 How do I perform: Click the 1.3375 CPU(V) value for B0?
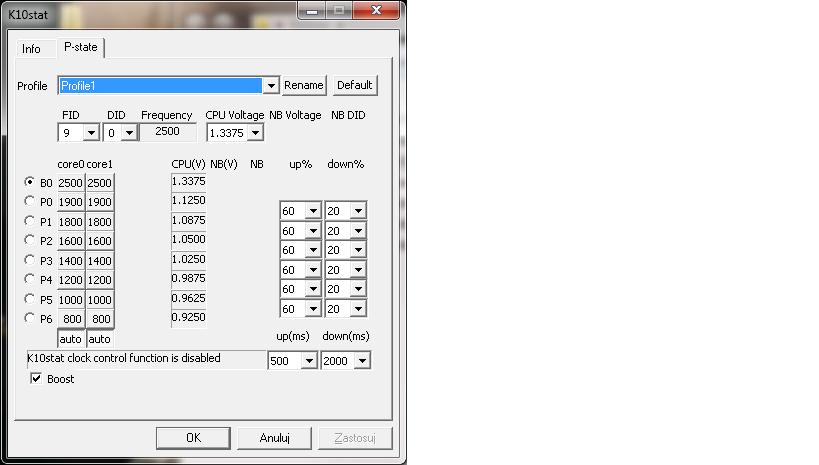pyautogui.click(x=189, y=181)
